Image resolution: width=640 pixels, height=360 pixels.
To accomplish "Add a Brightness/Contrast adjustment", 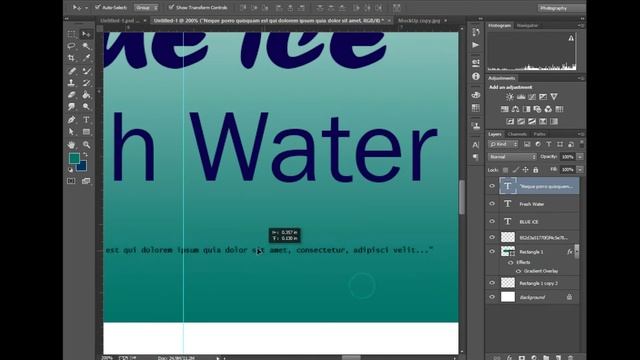I will tap(510, 97).
